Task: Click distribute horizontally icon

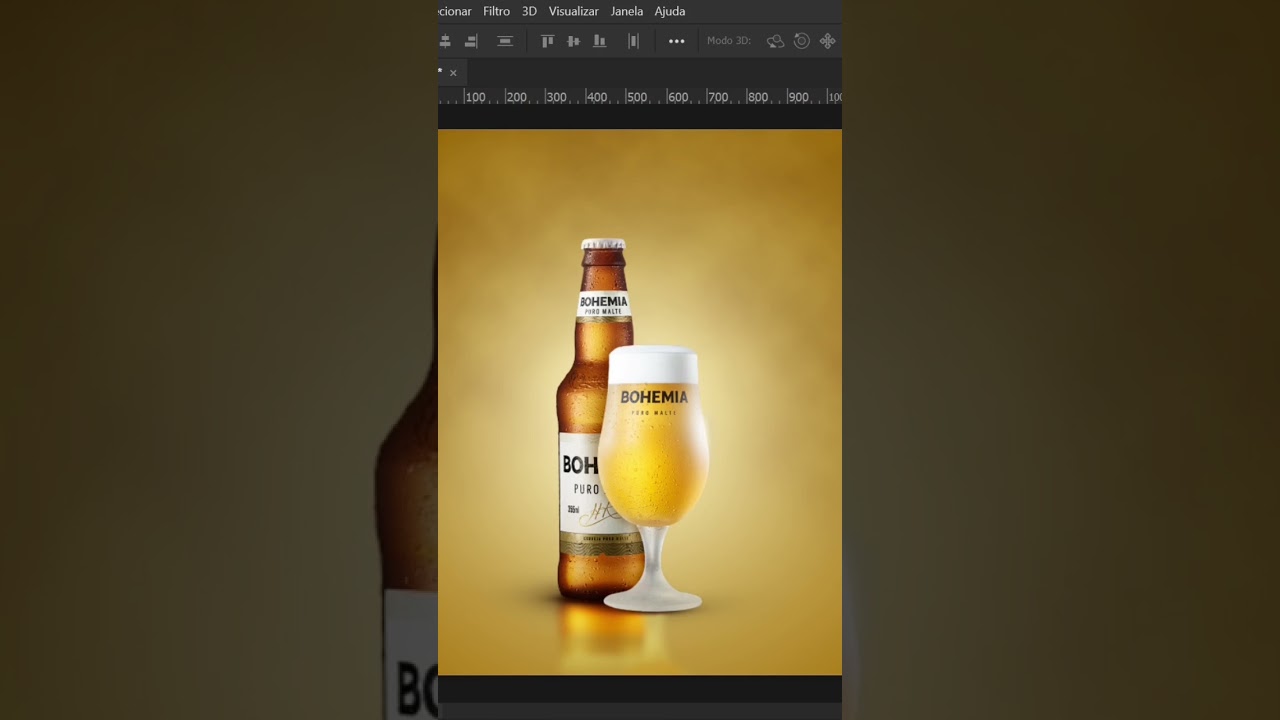Action: (633, 41)
